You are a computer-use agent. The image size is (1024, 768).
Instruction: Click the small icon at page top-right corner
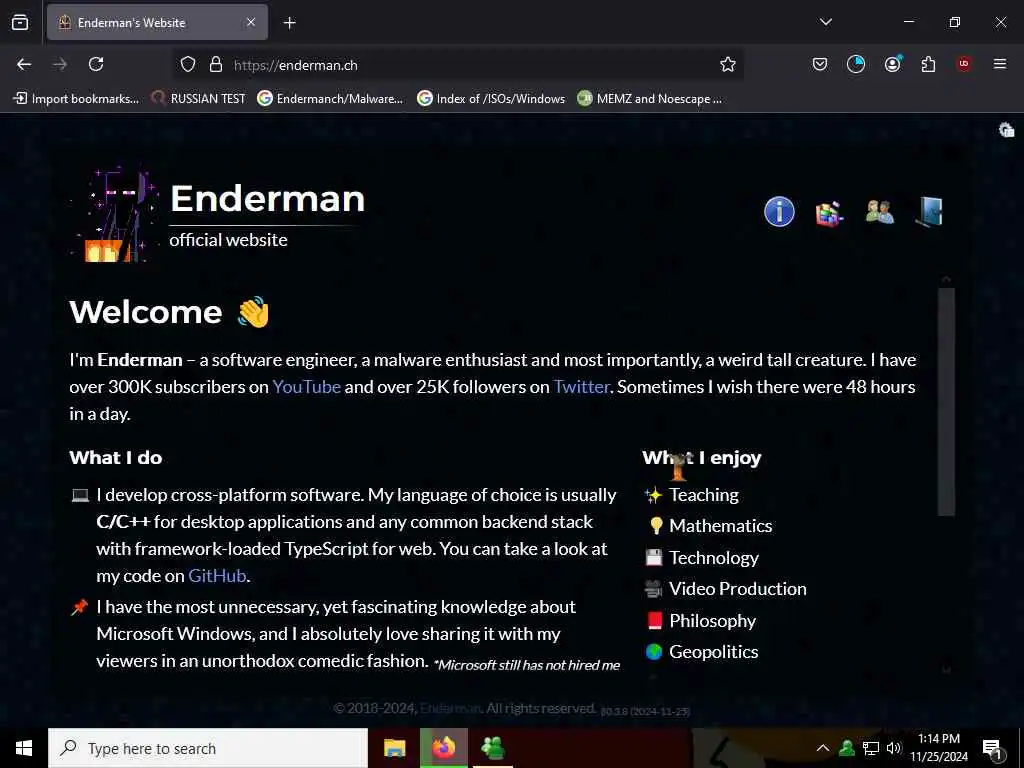[1006, 130]
